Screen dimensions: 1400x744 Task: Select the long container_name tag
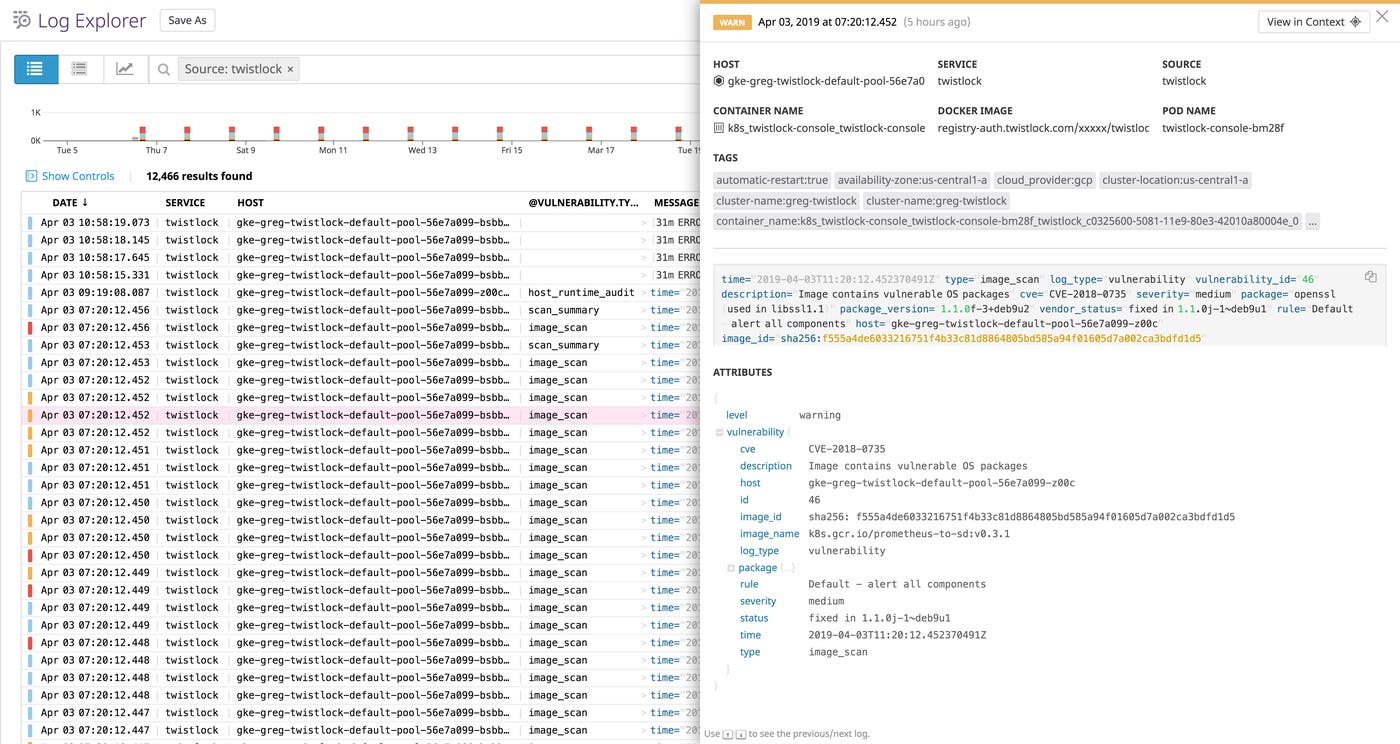pyautogui.click(x=1007, y=221)
